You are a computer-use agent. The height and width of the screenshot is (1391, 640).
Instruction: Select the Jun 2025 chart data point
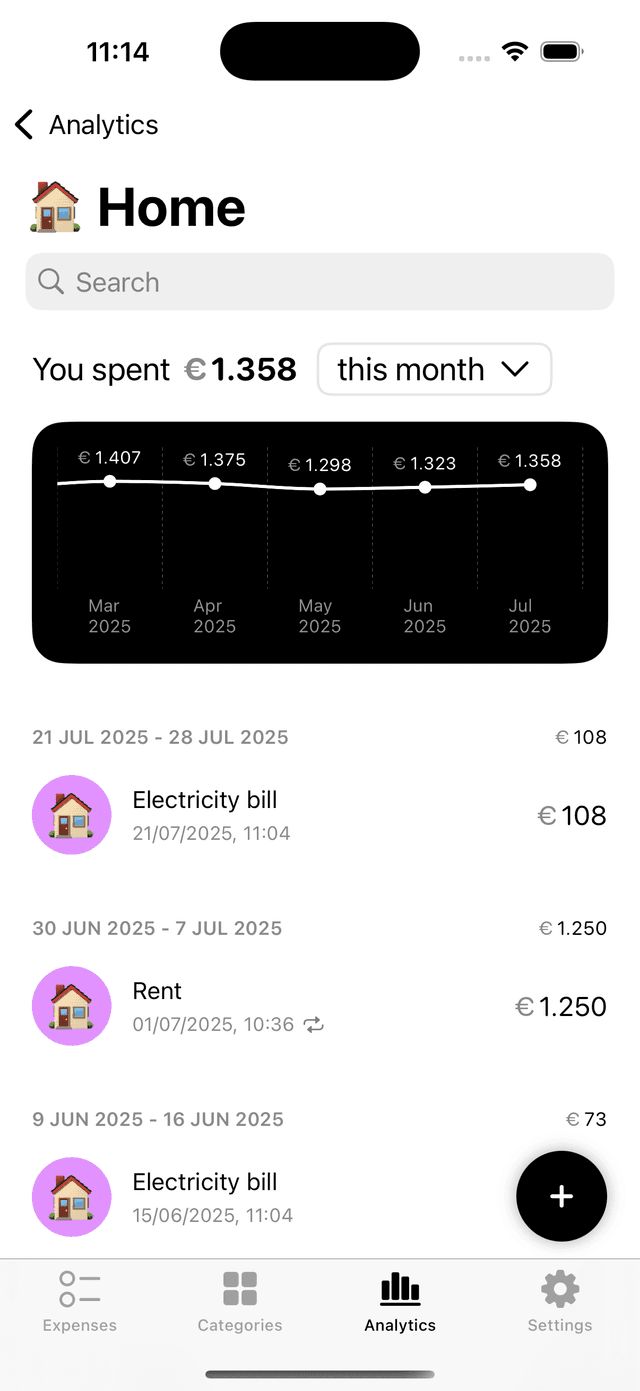coord(425,487)
